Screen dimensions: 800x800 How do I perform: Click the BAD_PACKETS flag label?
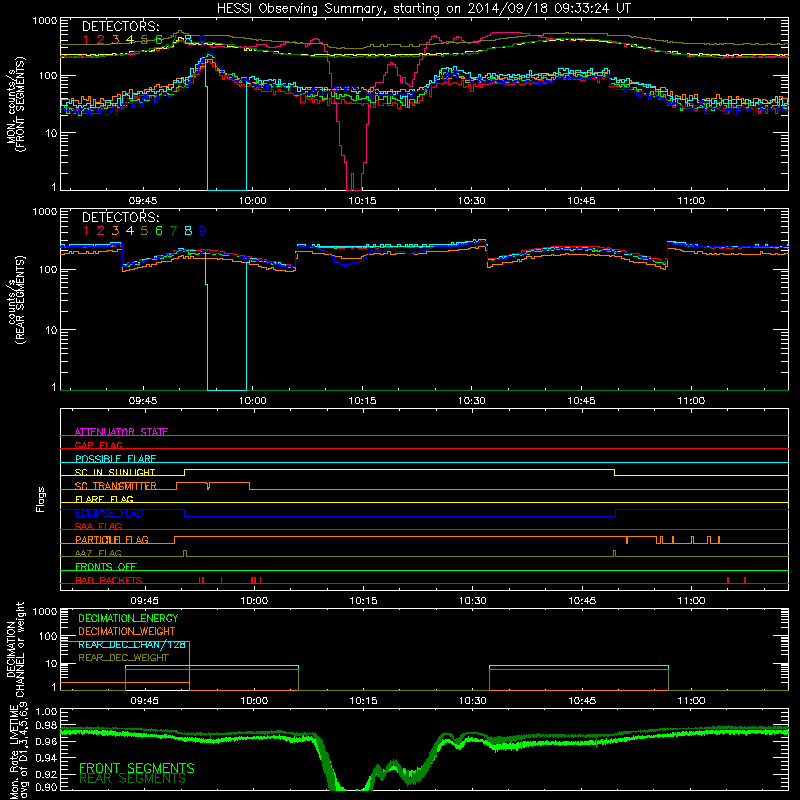(109, 580)
